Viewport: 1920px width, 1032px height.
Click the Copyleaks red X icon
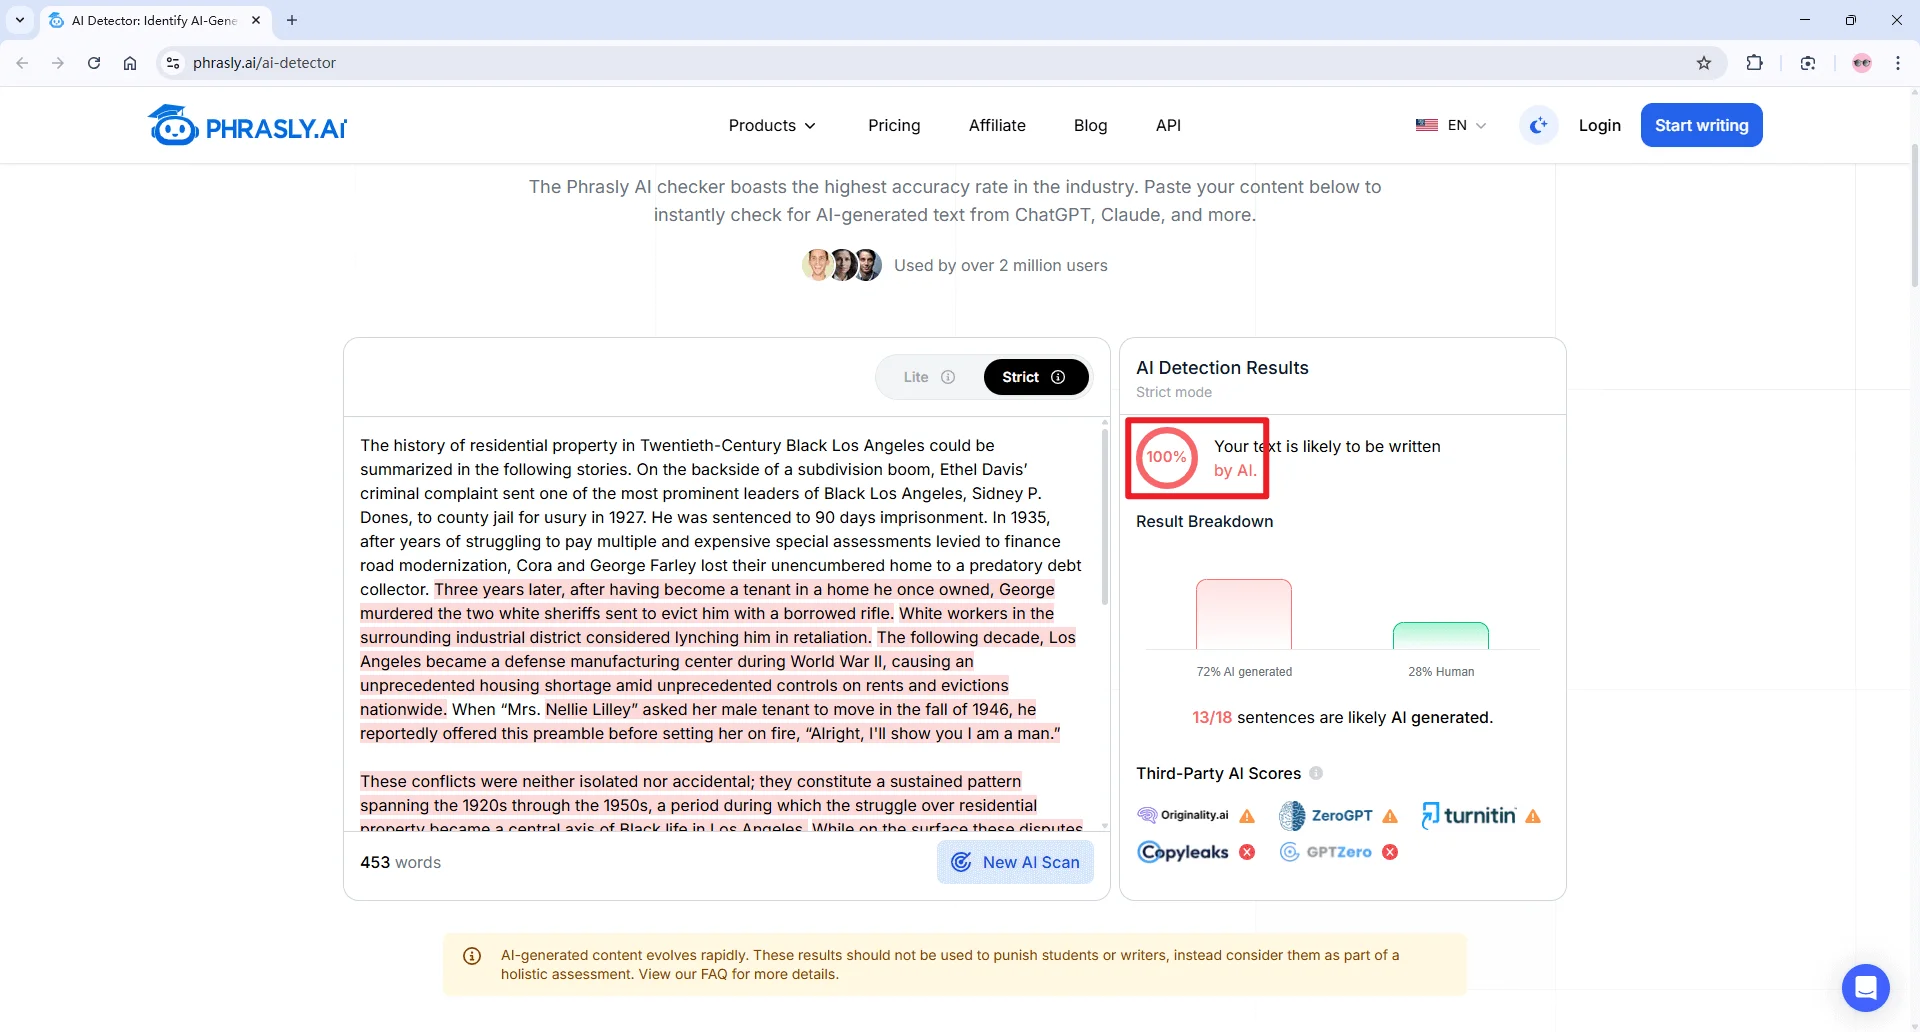tap(1247, 852)
